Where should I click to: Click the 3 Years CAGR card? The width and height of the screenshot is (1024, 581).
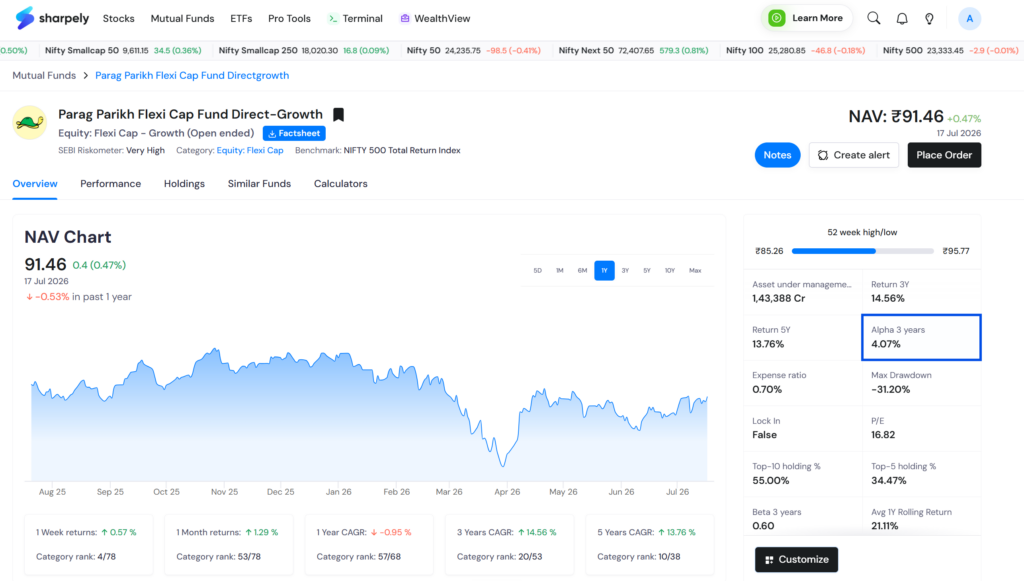(509, 544)
